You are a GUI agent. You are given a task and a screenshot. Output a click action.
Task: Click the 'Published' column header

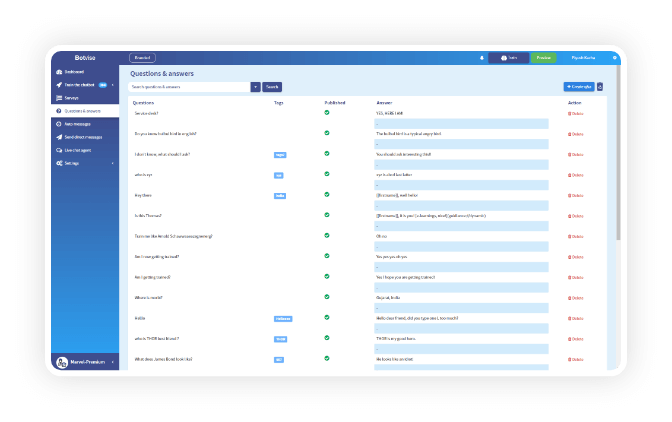point(335,103)
